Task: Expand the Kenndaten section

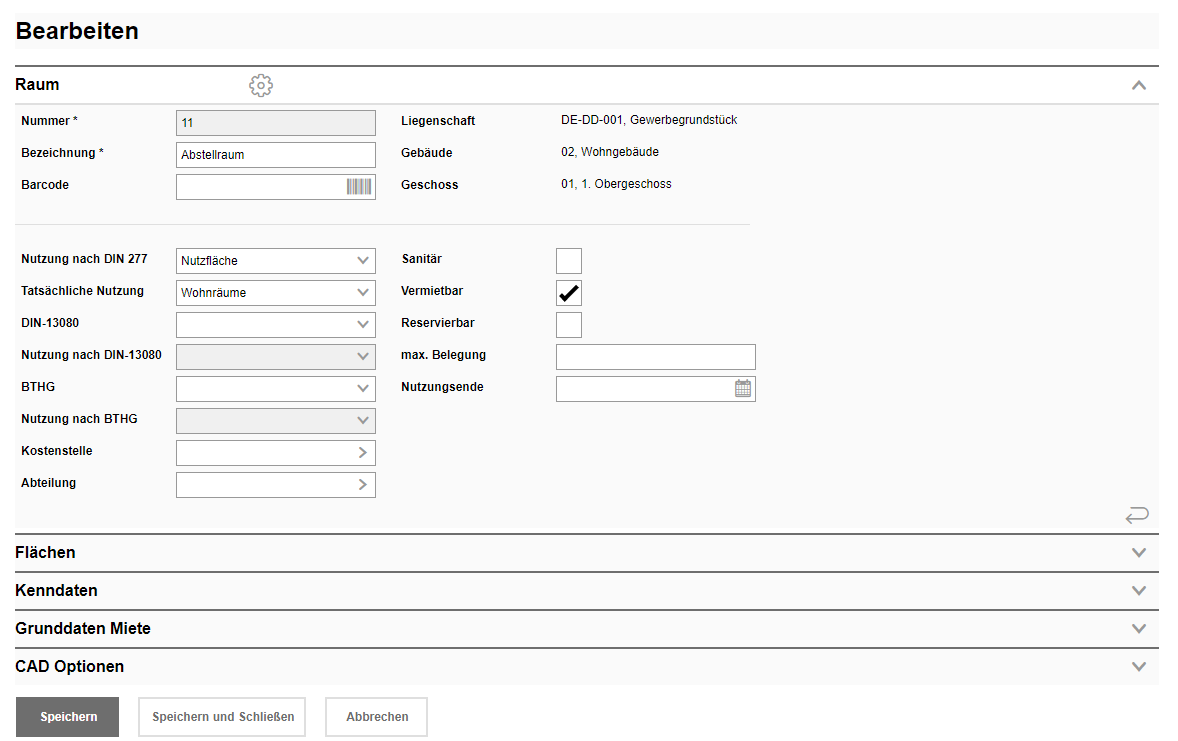Action: [x=1138, y=591]
